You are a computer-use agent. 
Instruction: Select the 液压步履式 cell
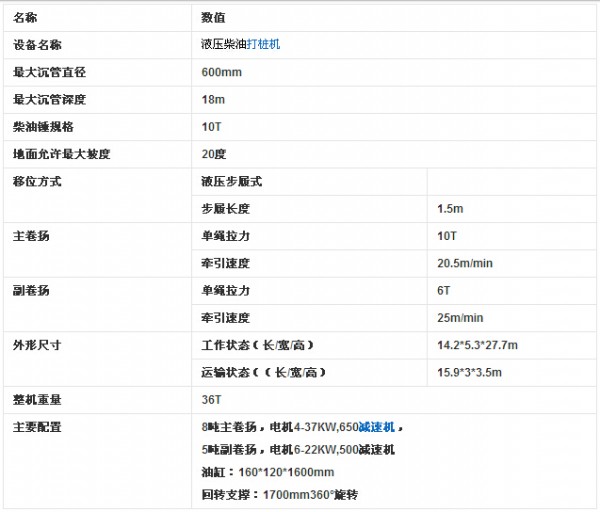click(231, 182)
